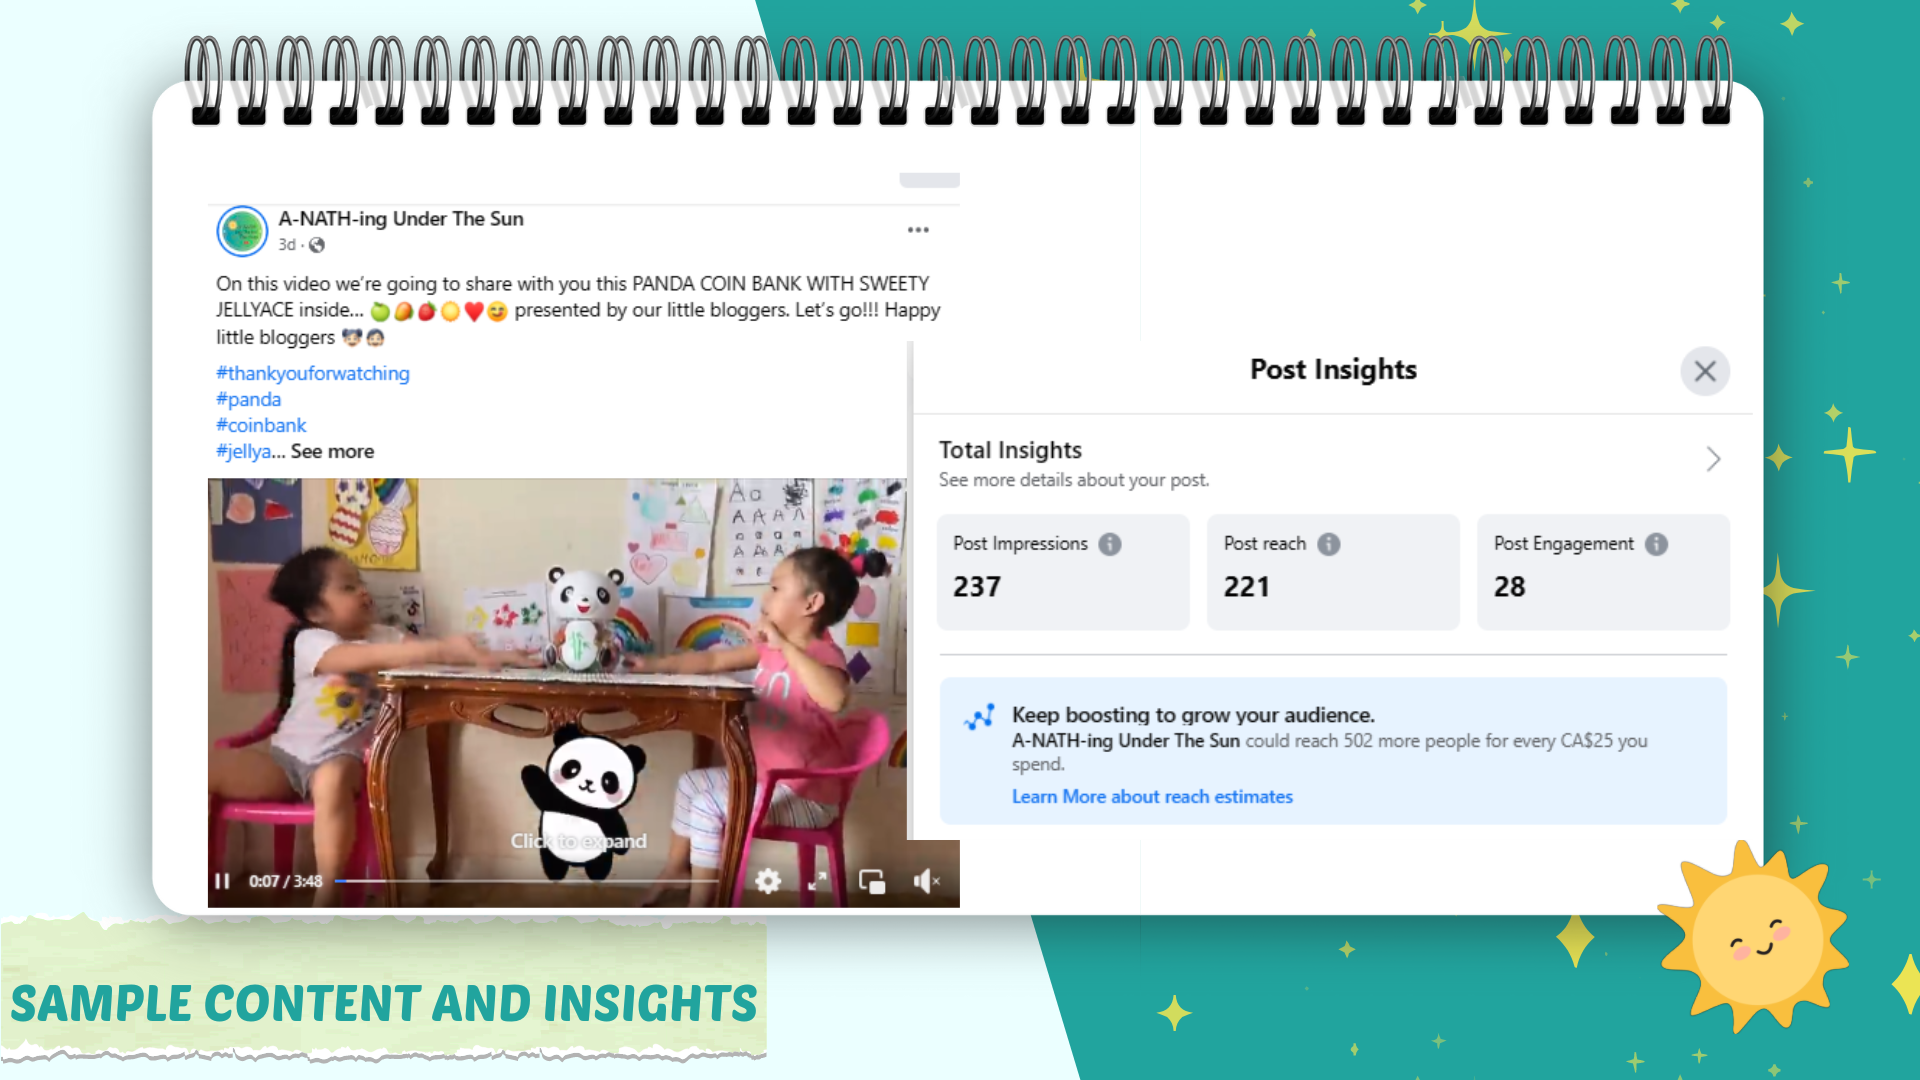Click the Post Impressions info icon
The height and width of the screenshot is (1080, 1920).
click(1110, 544)
